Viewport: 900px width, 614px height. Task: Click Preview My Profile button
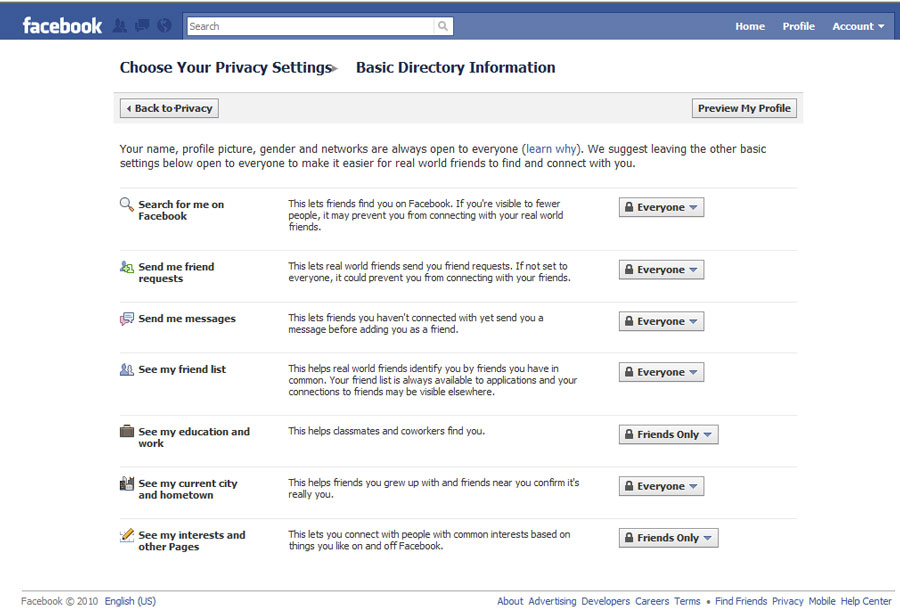744,108
